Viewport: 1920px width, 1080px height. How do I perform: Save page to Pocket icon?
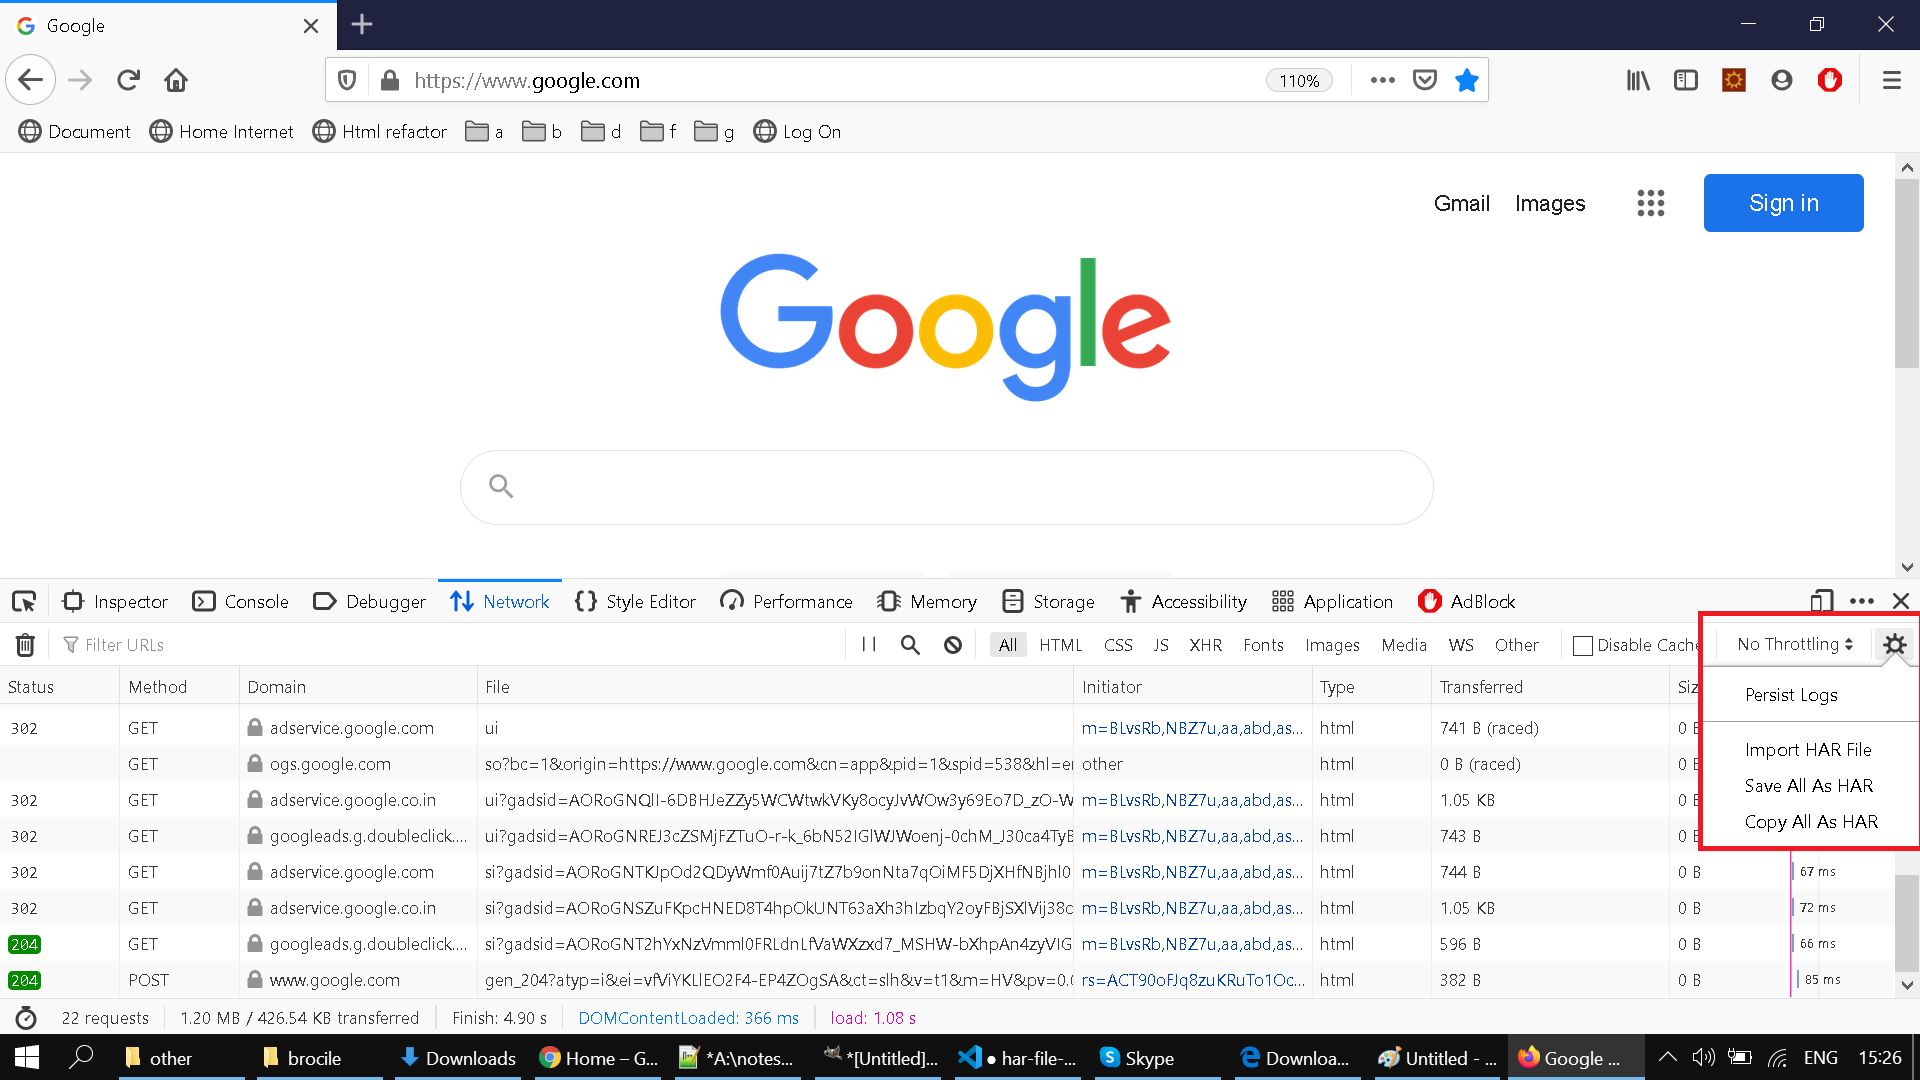pyautogui.click(x=1425, y=80)
